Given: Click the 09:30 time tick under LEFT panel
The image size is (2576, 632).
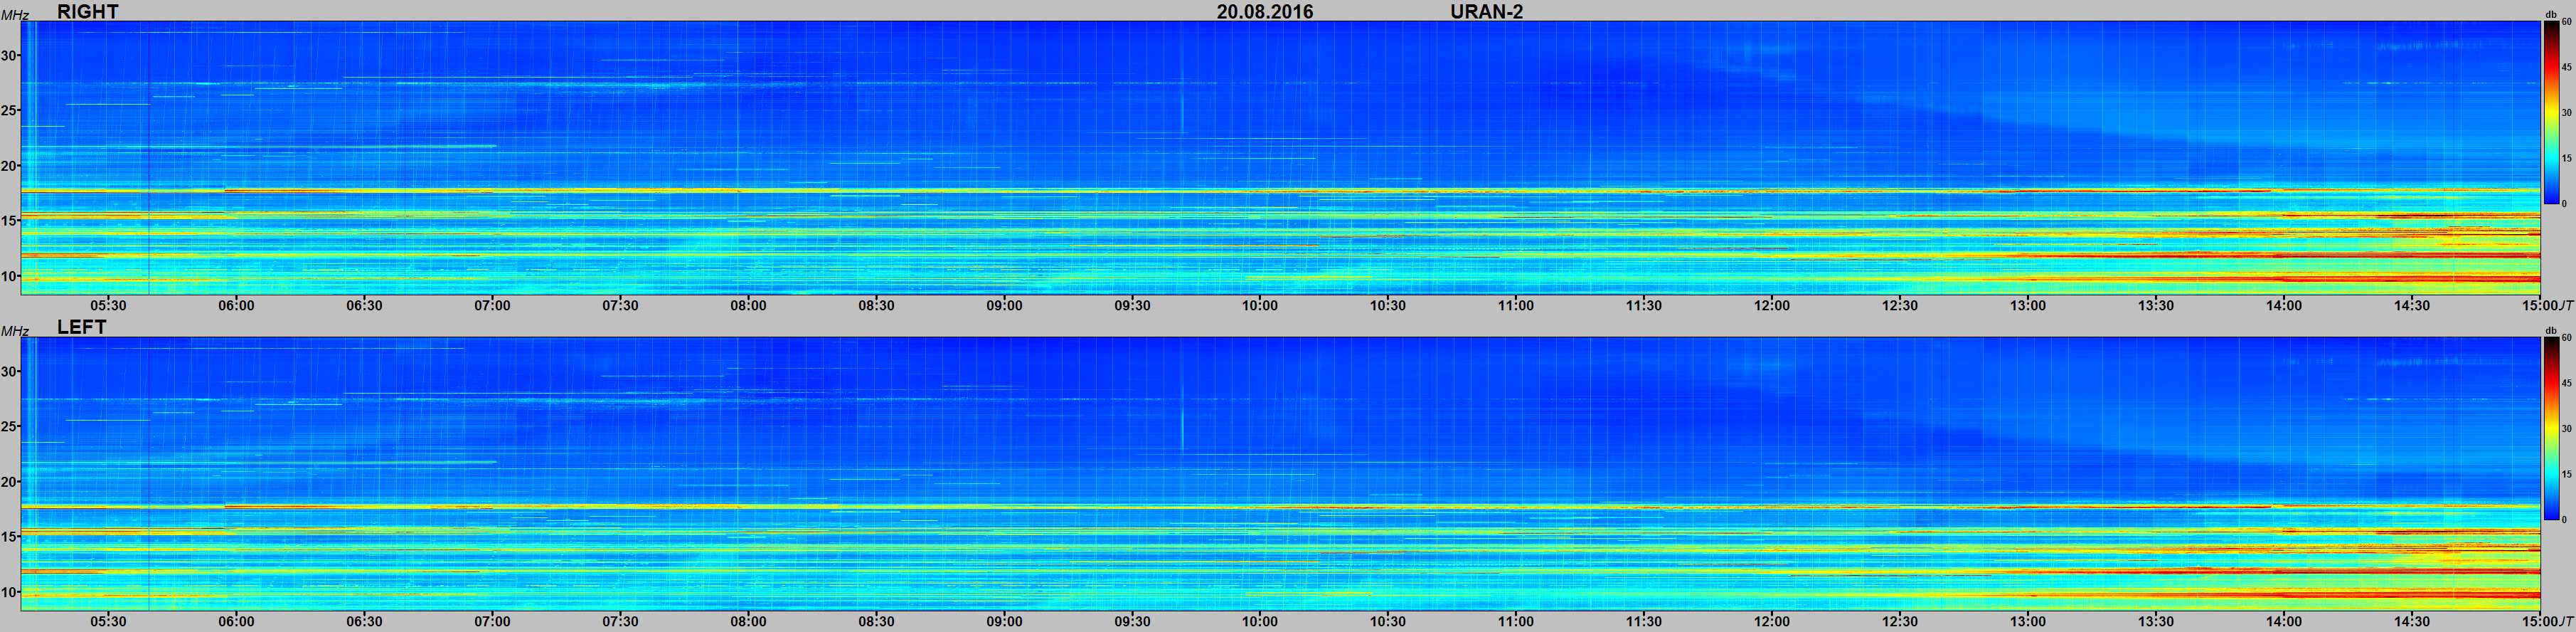Looking at the screenshot, I should (x=1132, y=621).
